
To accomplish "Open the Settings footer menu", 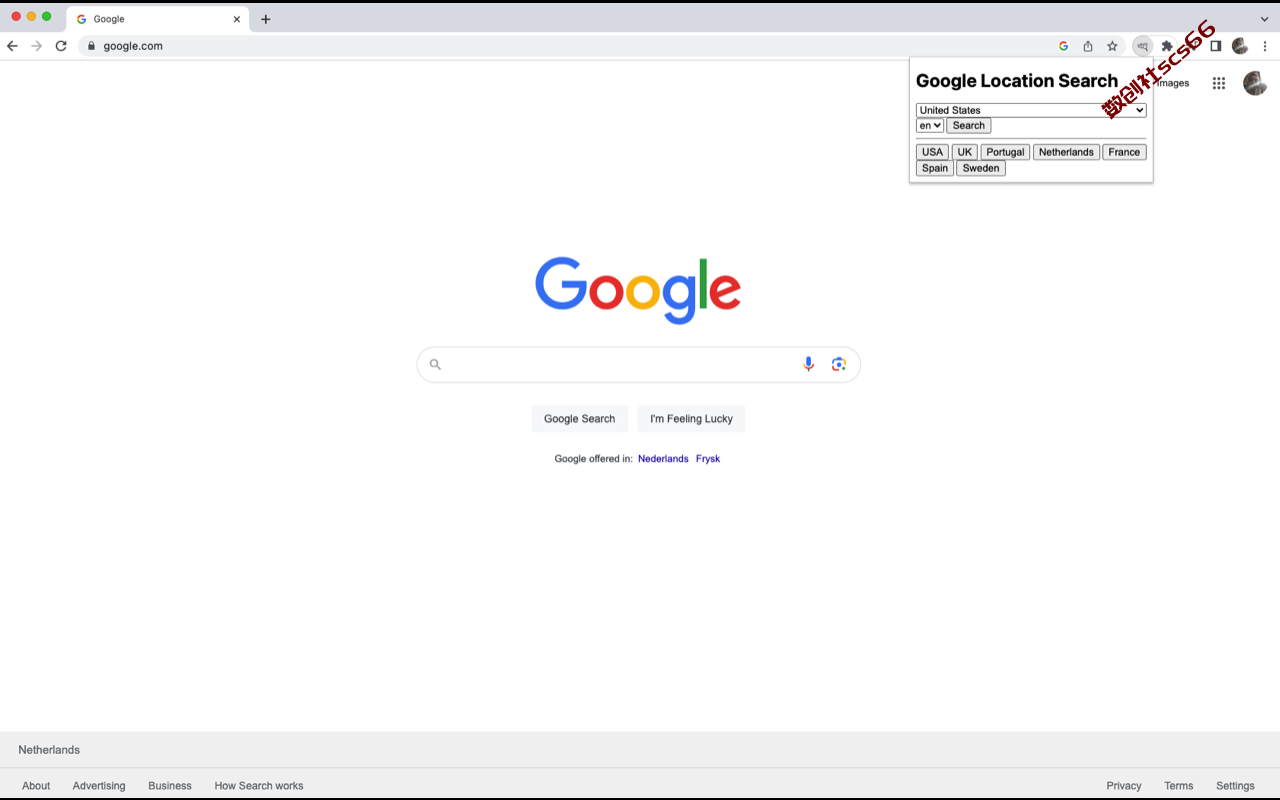I will tap(1235, 786).
